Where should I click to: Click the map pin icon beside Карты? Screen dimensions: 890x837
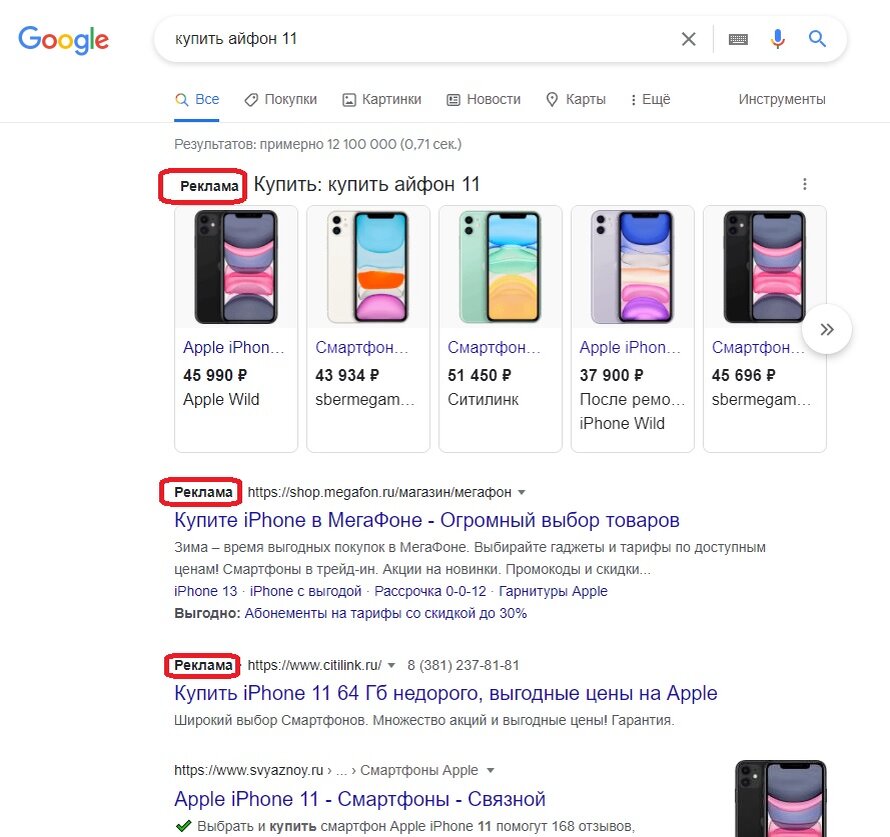(x=551, y=99)
